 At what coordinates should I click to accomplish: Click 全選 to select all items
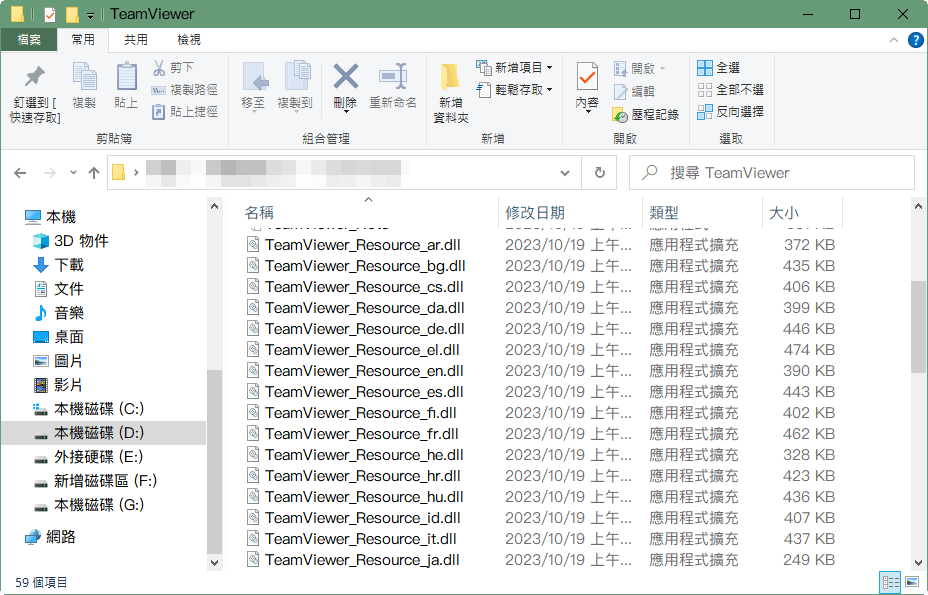click(718, 67)
